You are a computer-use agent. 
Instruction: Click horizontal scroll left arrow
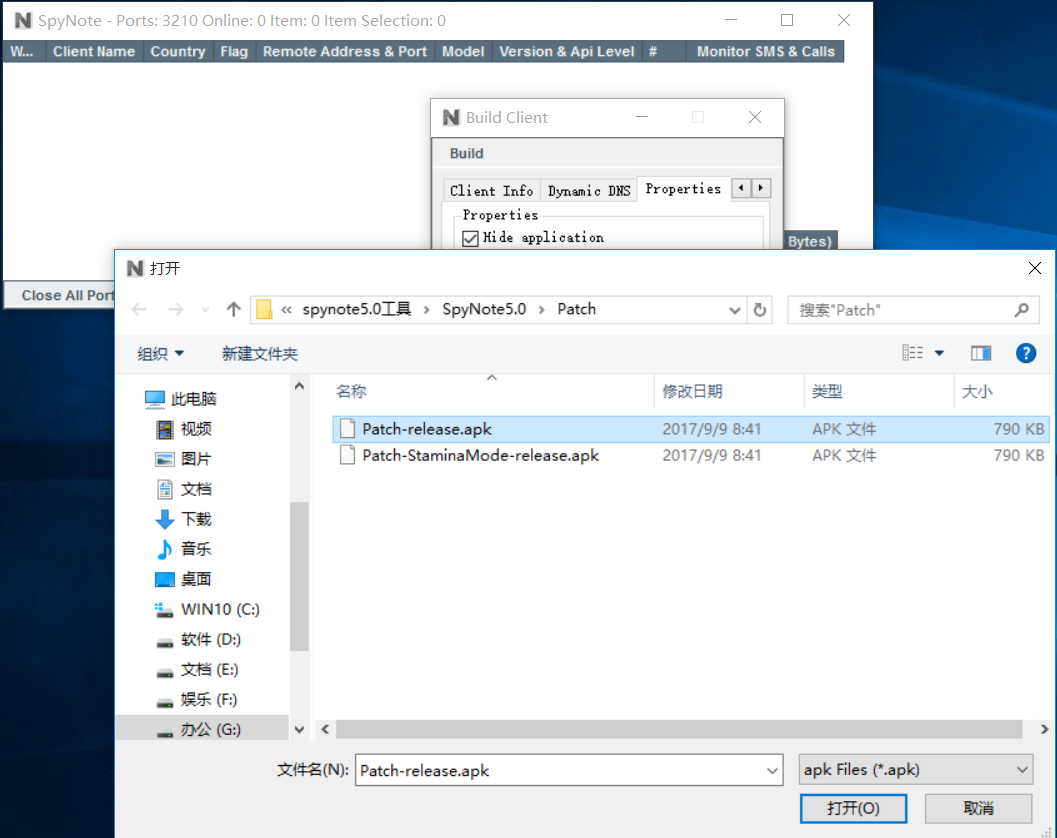(326, 729)
